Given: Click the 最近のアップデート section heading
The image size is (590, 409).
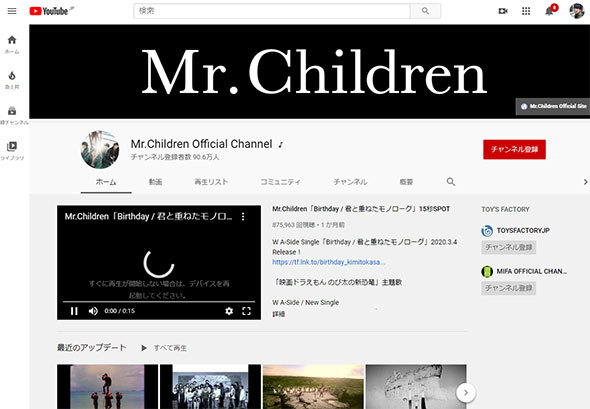Looking at the screenshot, I should (x=91, y=348).
